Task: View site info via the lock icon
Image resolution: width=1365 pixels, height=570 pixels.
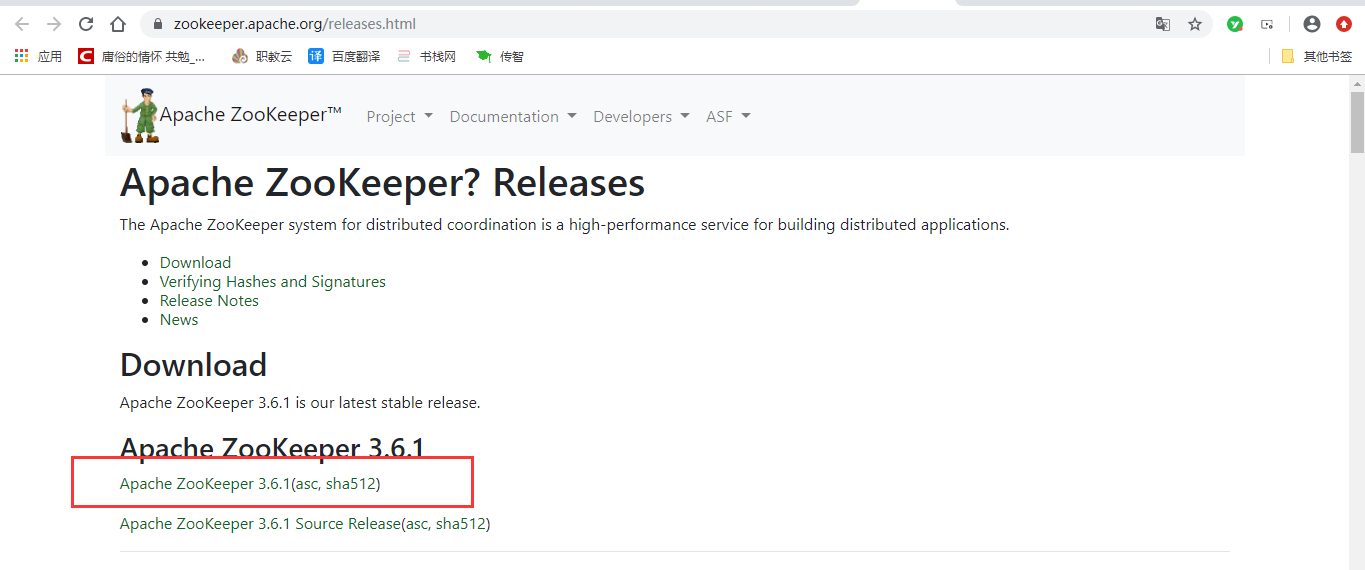Action: point(158,24)
